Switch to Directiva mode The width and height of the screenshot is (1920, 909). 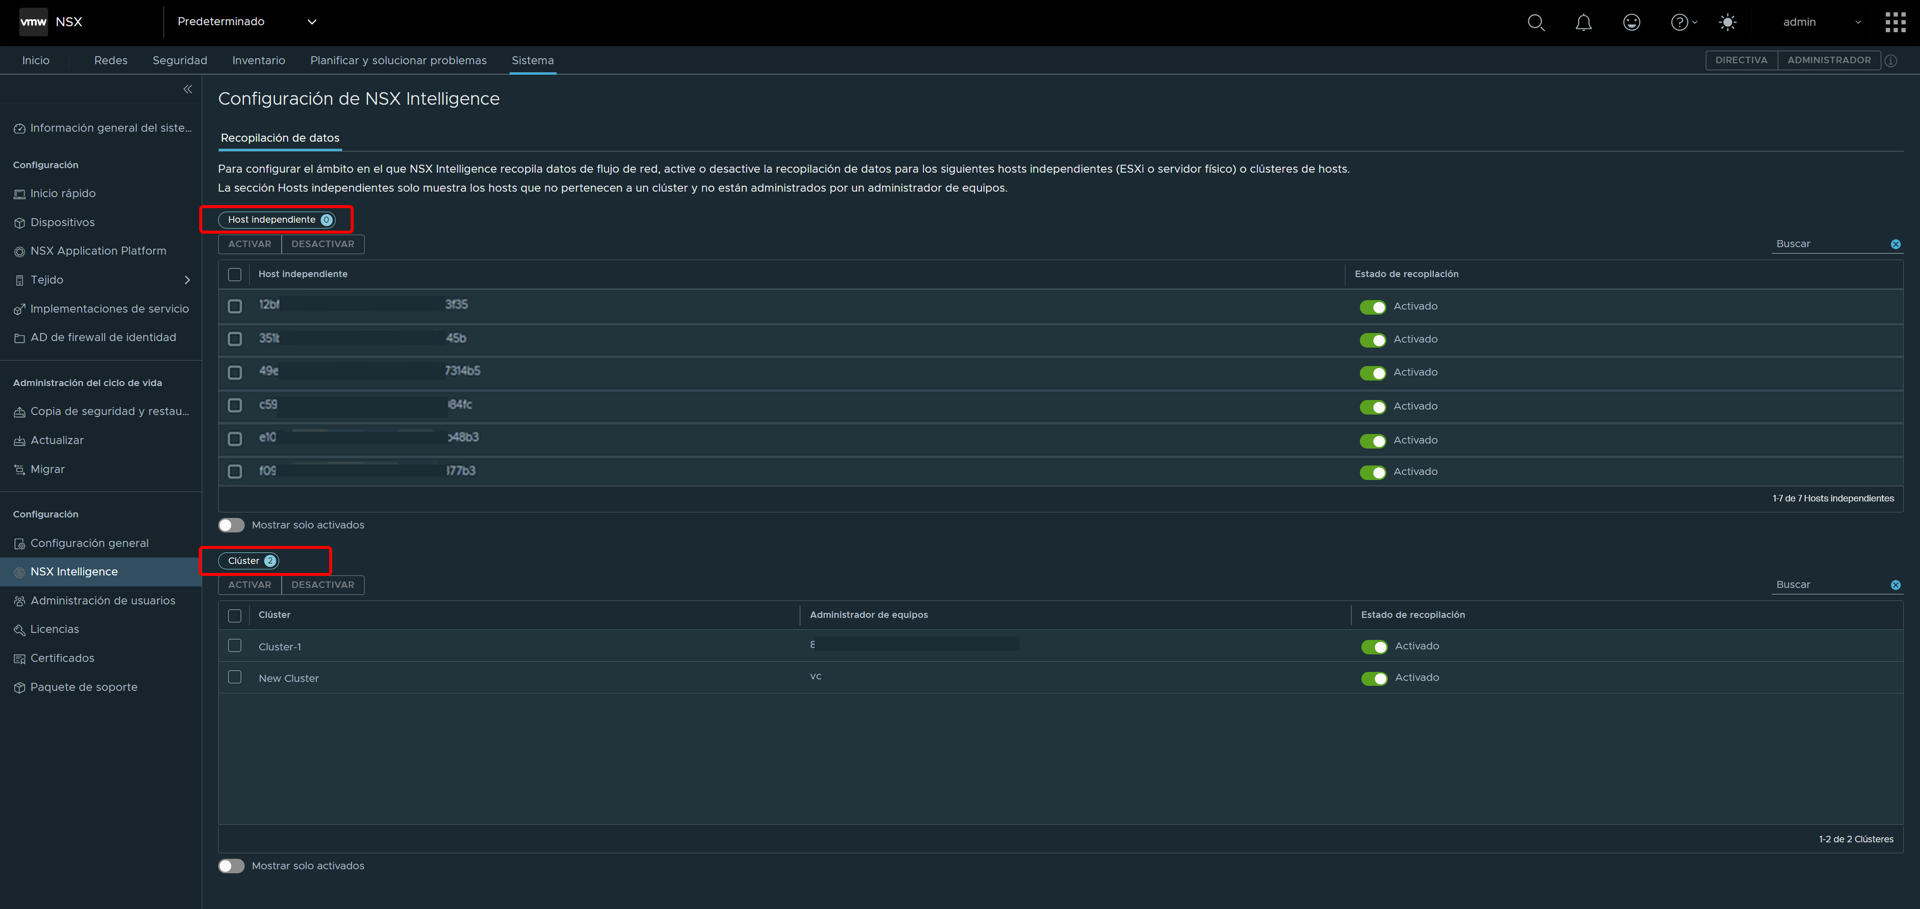[1741, 61]
